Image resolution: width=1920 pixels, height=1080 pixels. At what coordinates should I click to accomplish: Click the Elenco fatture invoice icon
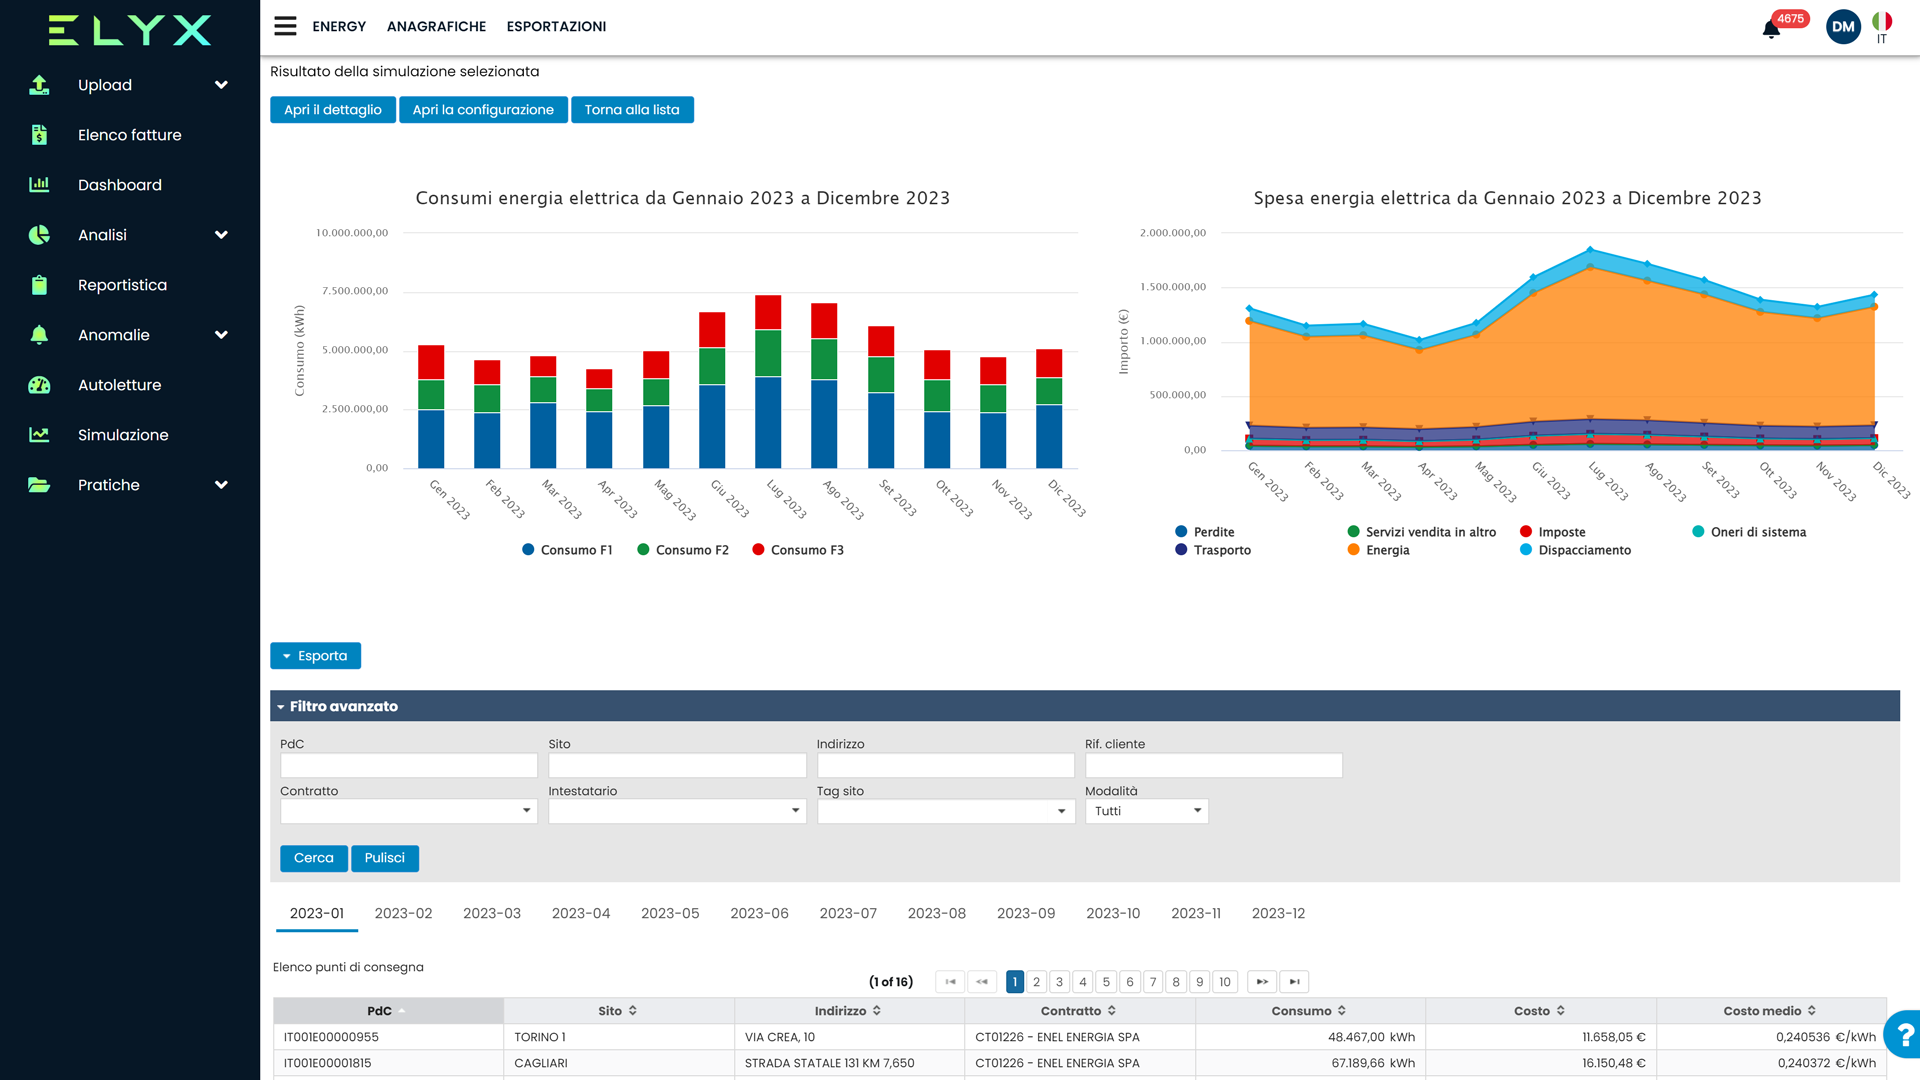39,135
